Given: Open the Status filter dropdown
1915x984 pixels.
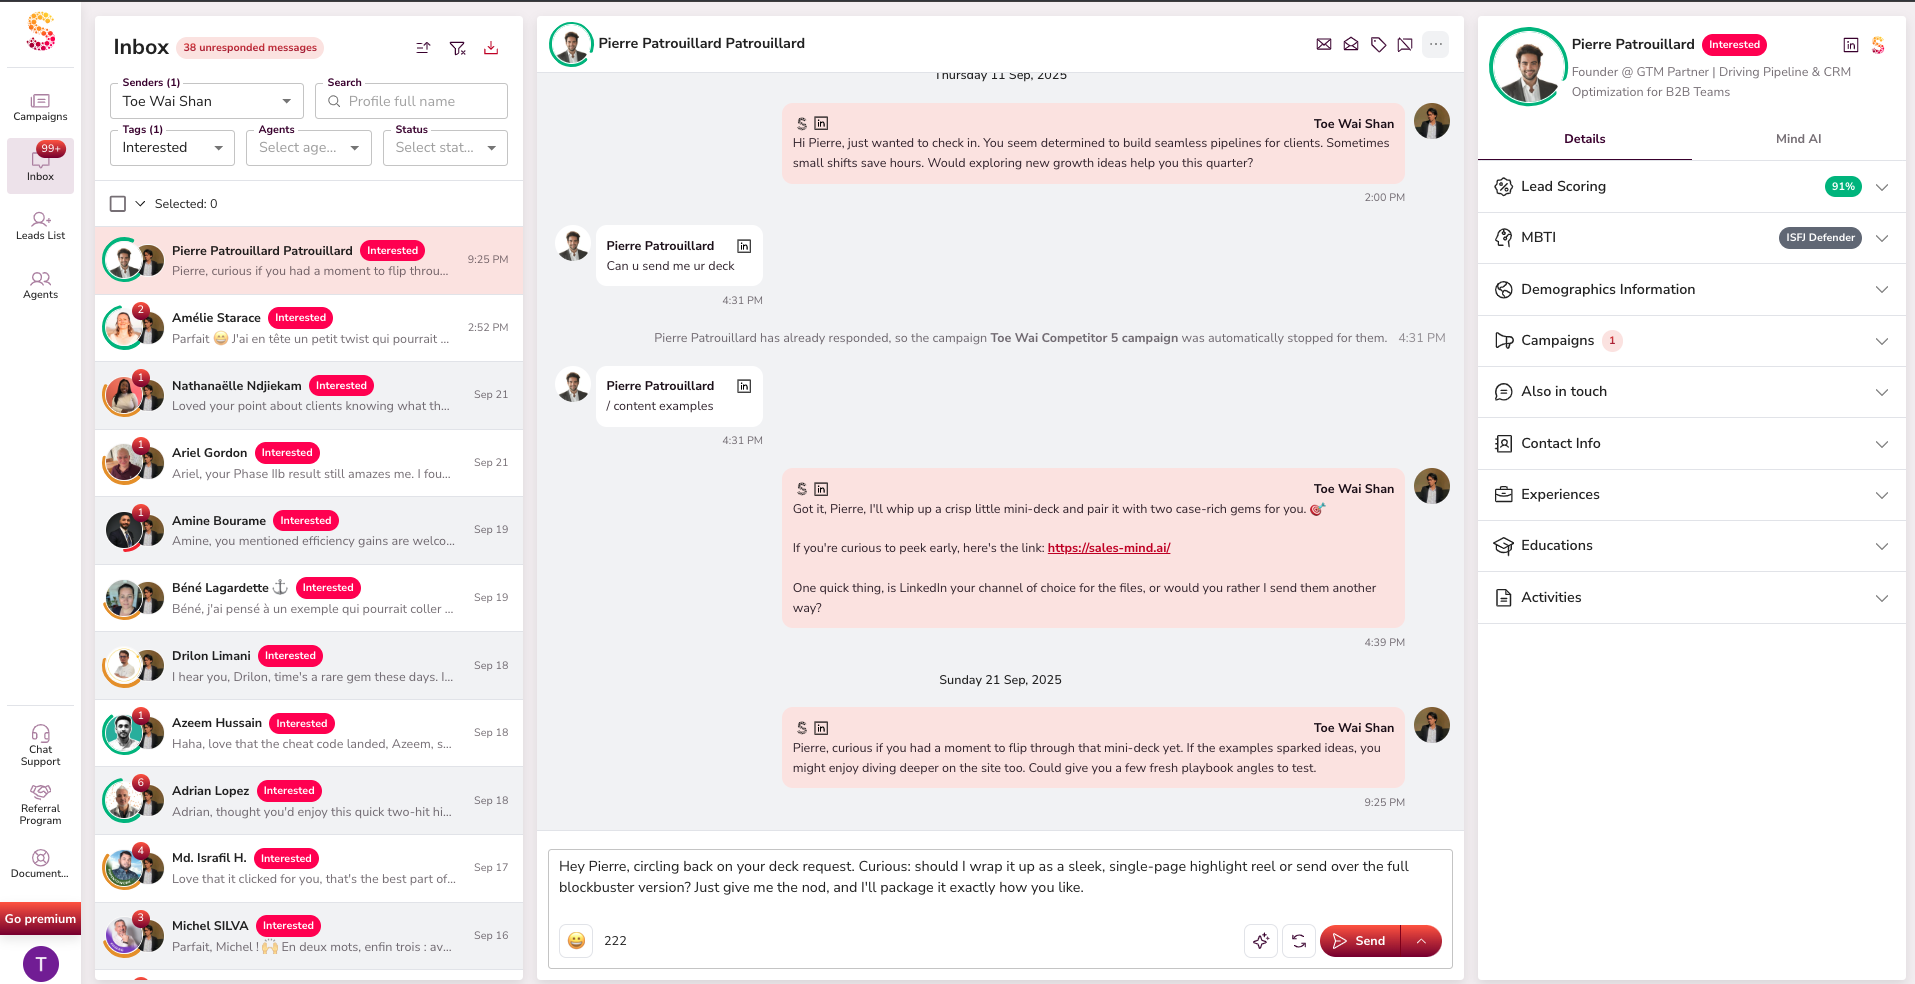Looking at the screenshot, I should click(445, 148).
